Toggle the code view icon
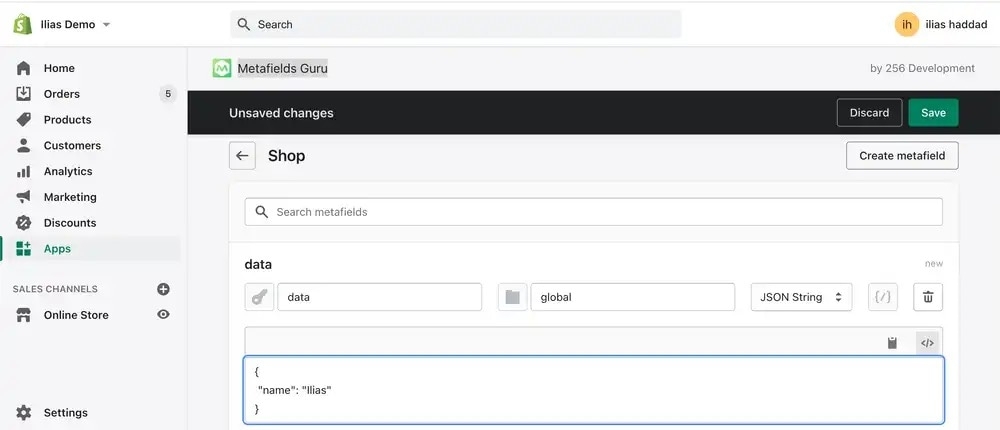Image resolution: width=1000 pixels, height=430 pixels. [927, 343]
